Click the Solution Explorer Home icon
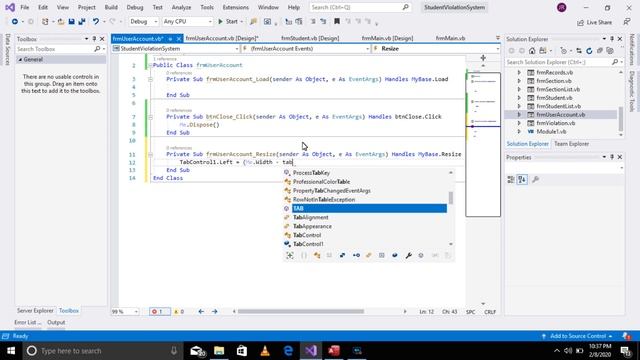 tap(532, 51)
